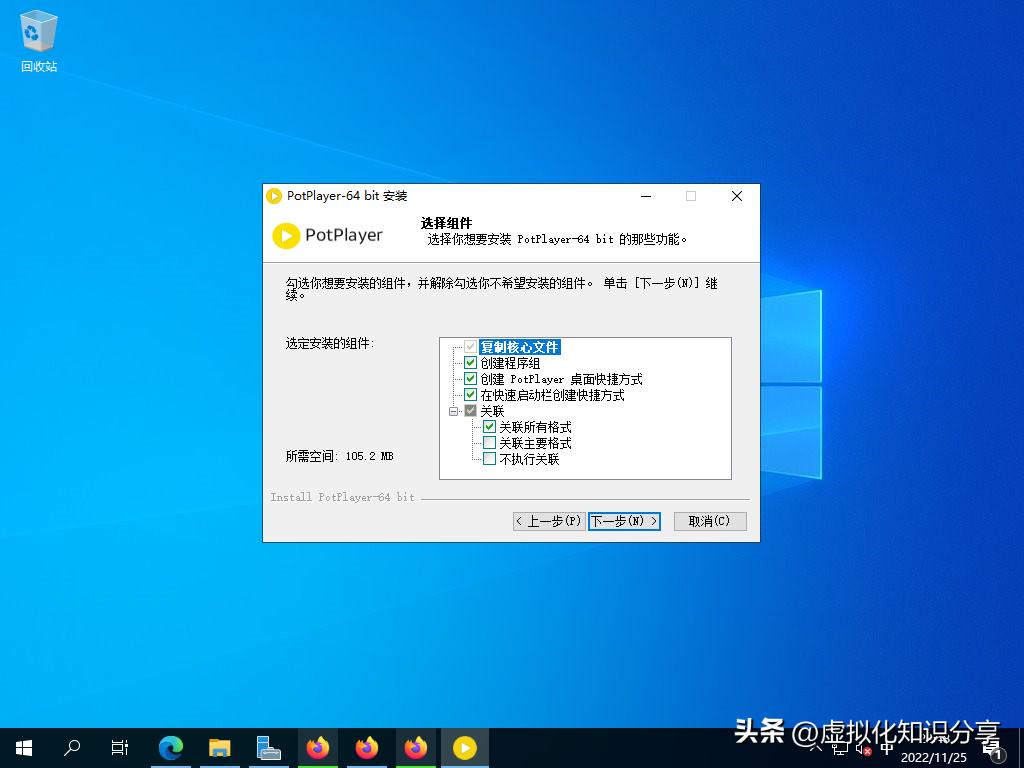
Task: Open Microsoft Edge from the taskbar
Action: click(171, 747)
